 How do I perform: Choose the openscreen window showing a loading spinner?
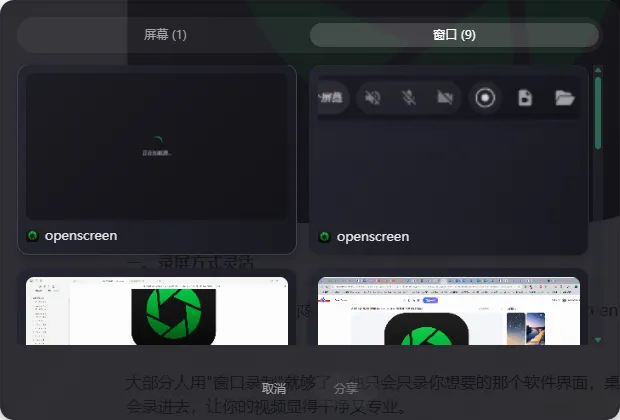(x=157, y=159)
